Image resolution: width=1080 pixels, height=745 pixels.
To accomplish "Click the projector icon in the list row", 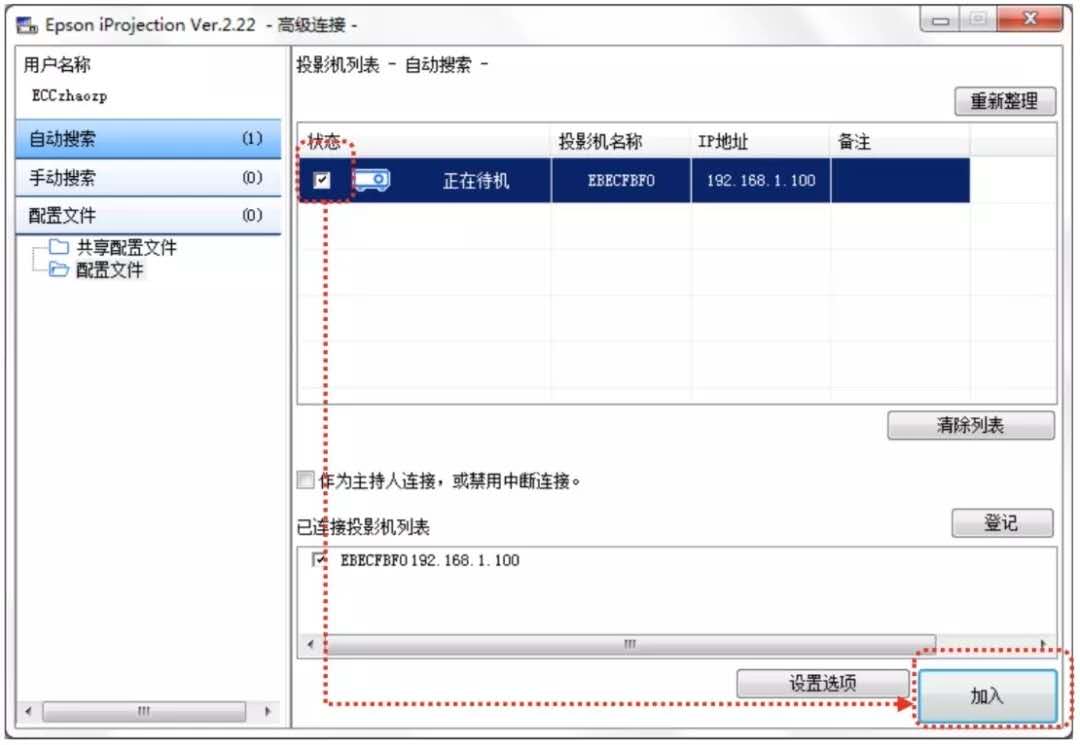I will coord(372,181).
